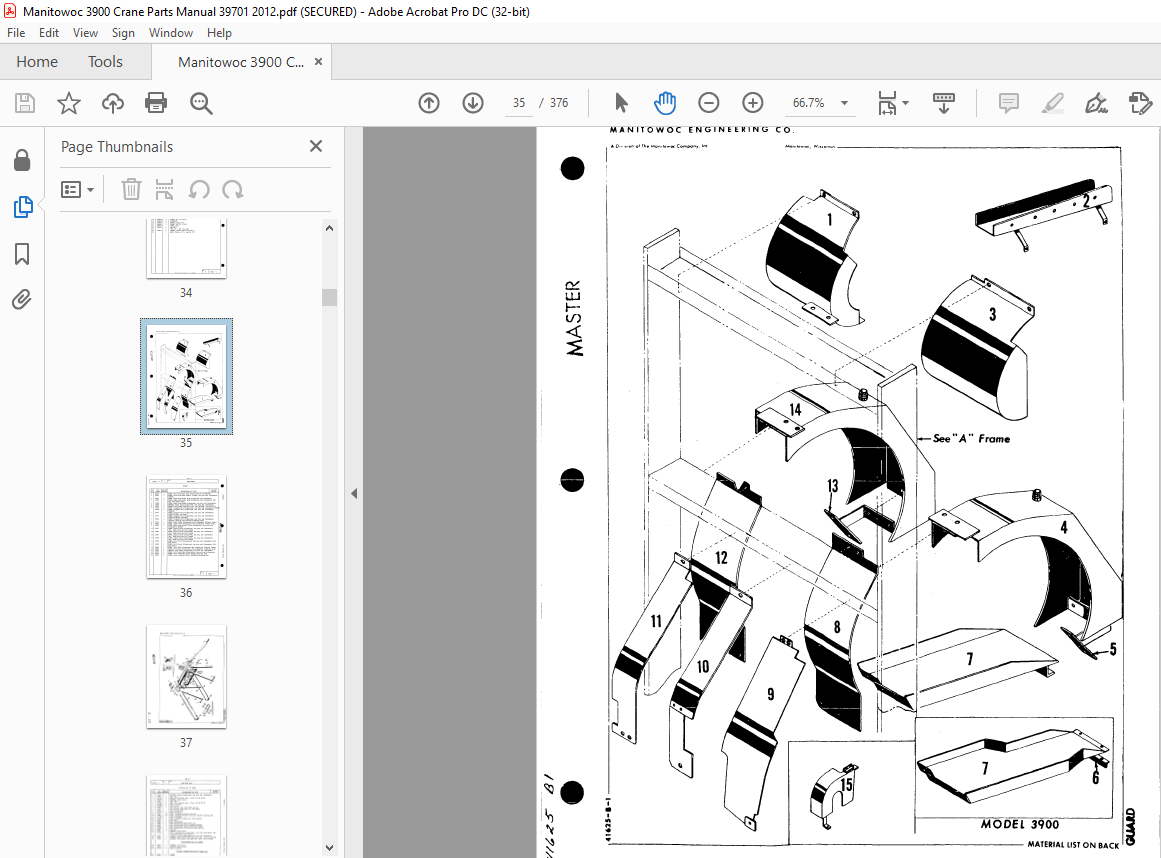This screenshot has width=1161, height=858.
Task: Select the pointer selection tool
Action: point(621,103)
